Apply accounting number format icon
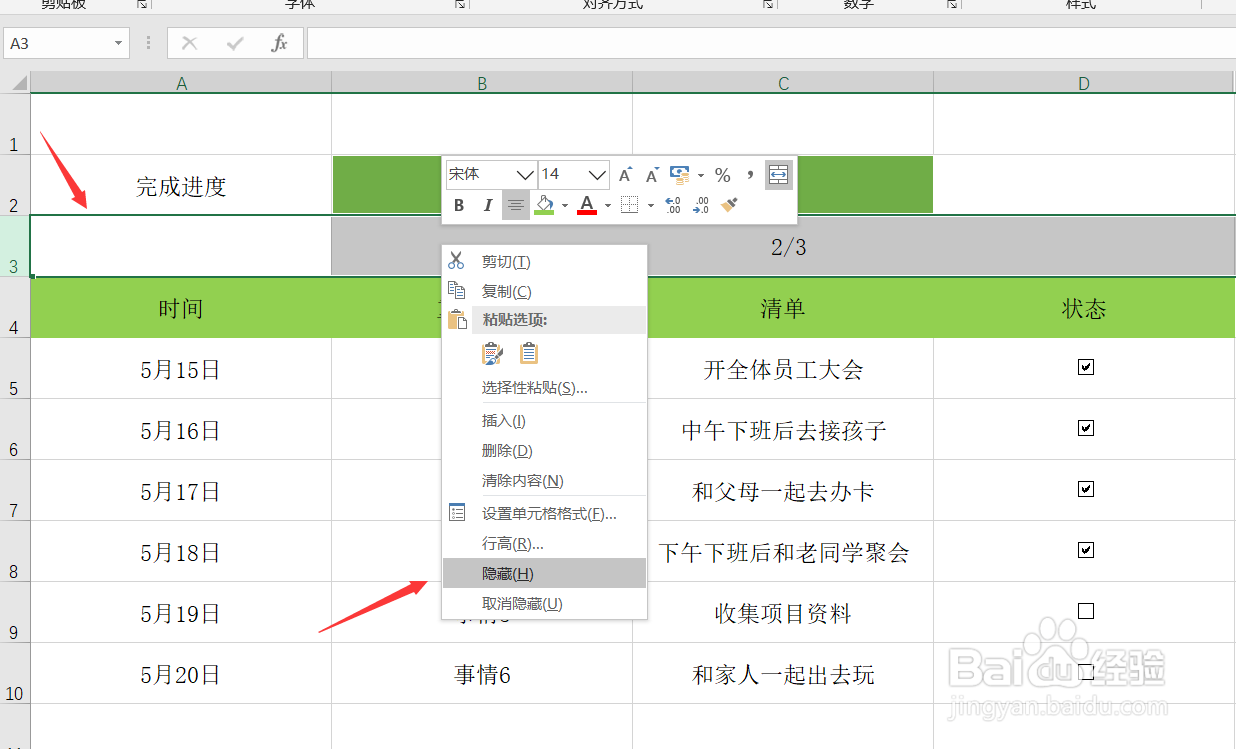The image size is (1236, 749). pyautogui.click(x=679, y=174)
